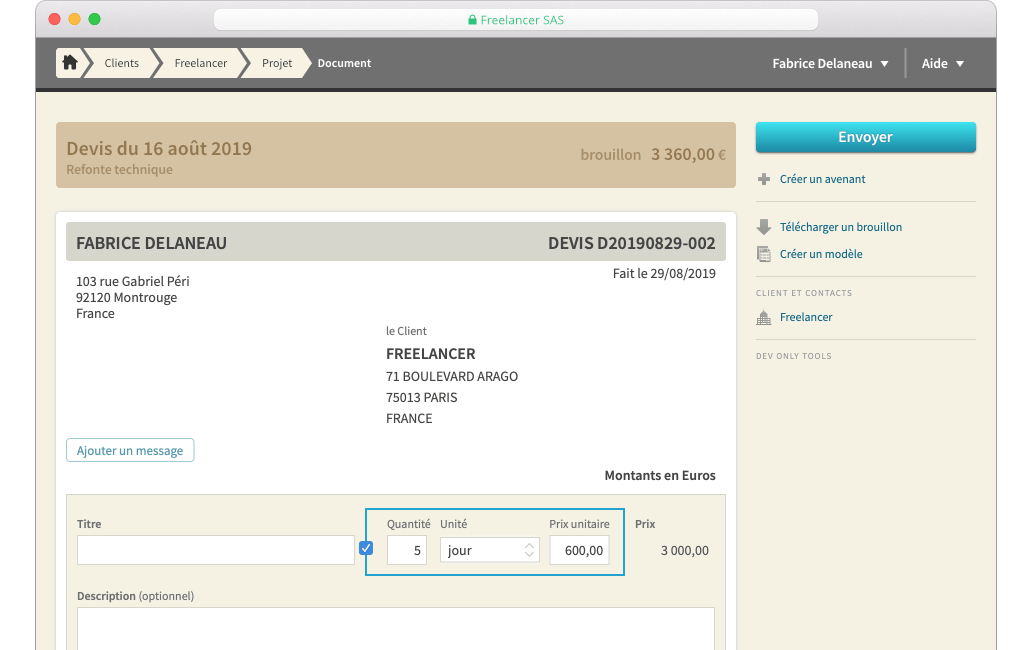Click the Description text area

coord(396,628)
